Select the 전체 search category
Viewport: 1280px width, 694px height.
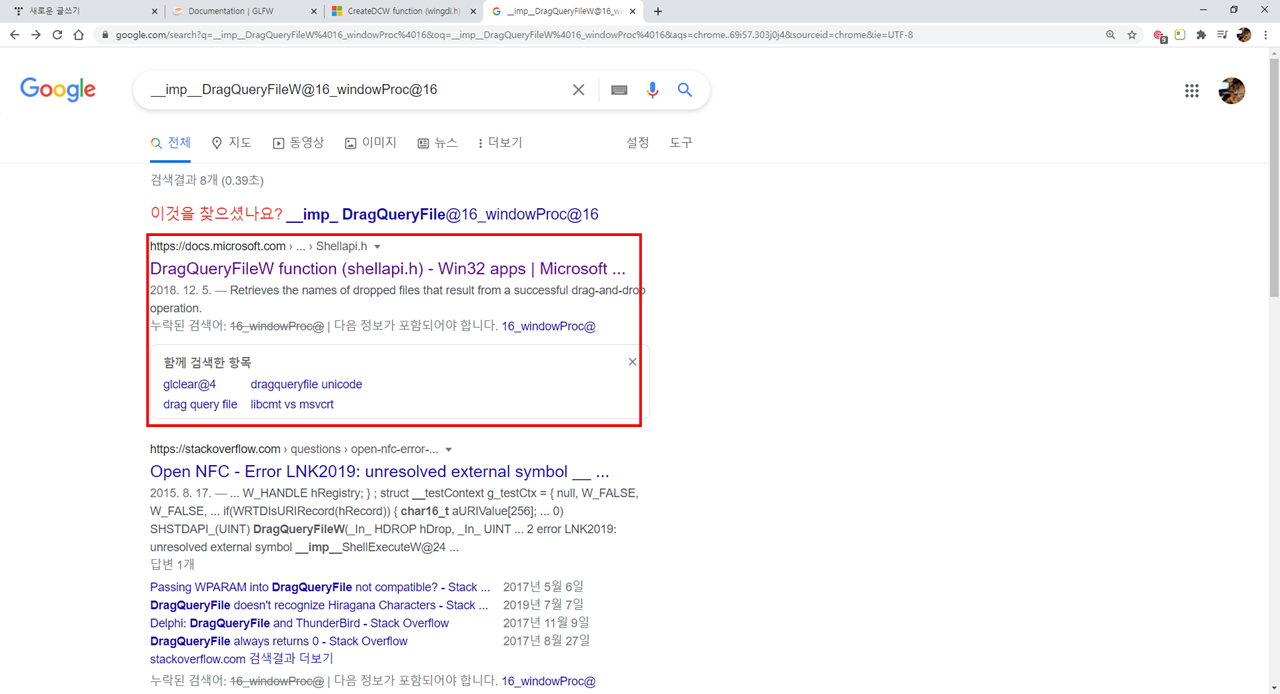point(171,143)
